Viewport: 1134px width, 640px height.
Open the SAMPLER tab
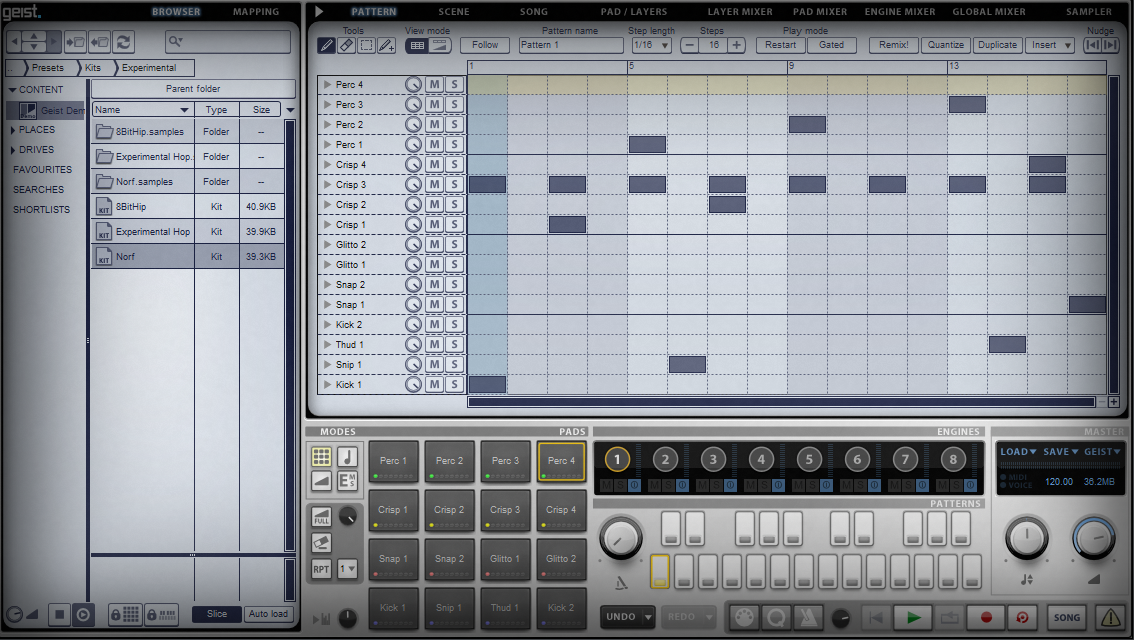(1089, 12)
